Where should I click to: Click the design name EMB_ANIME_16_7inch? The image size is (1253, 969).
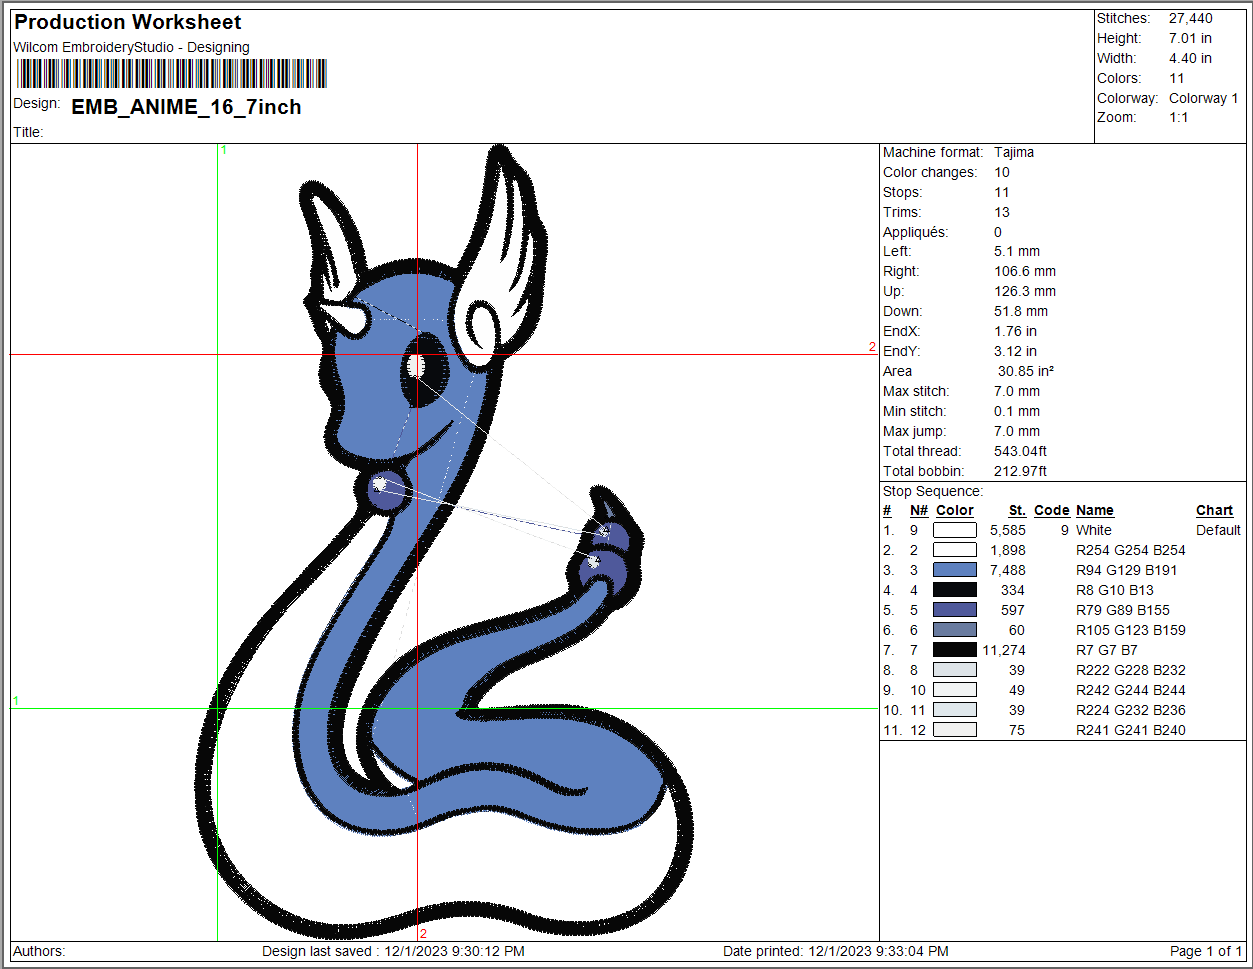click(186, 107)
